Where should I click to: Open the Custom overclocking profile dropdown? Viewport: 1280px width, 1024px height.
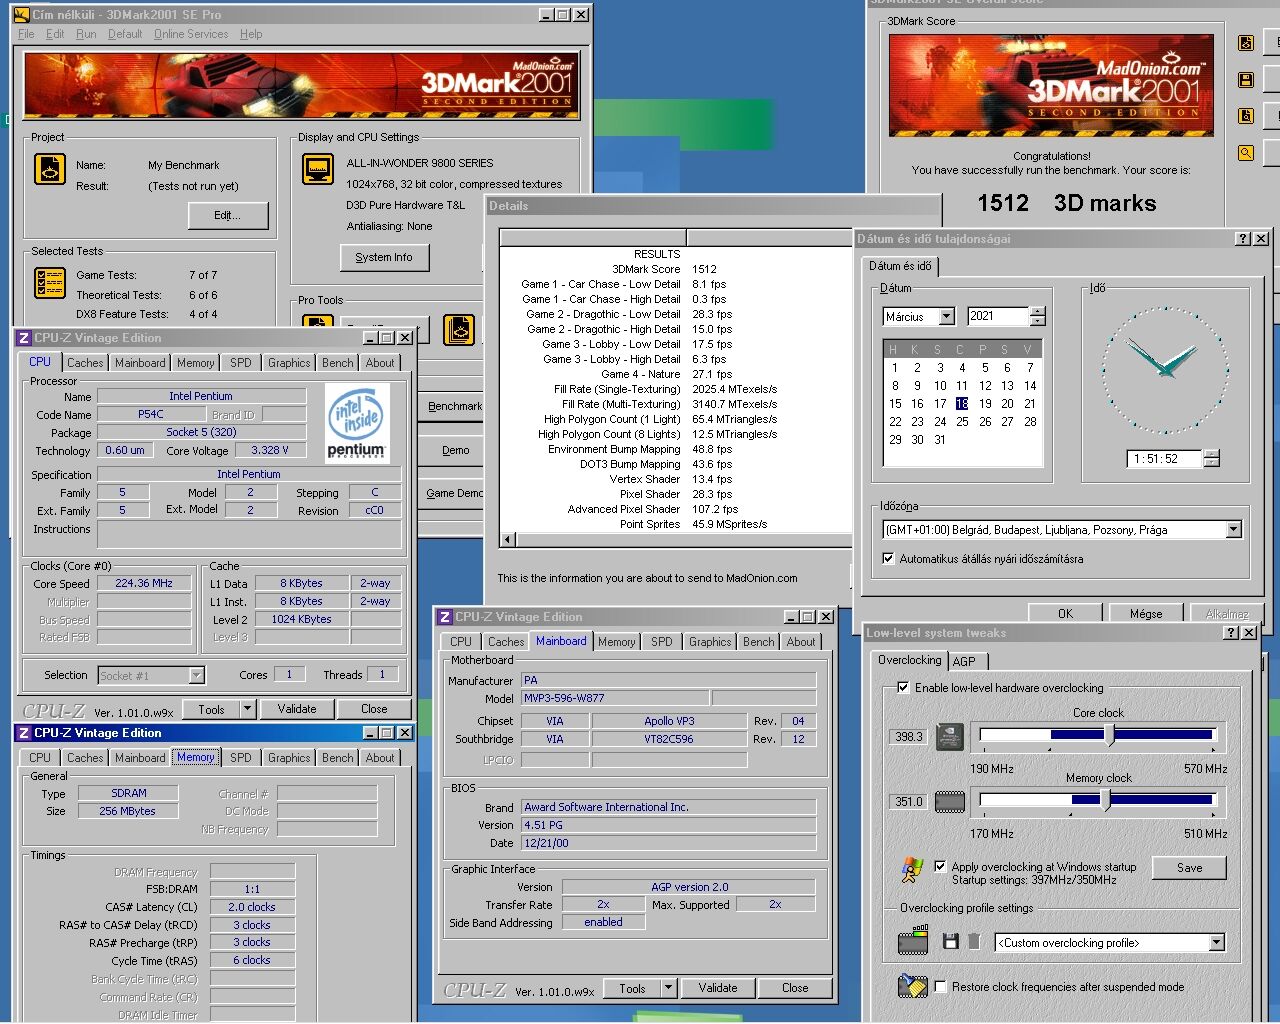[x=1216, y=943]
